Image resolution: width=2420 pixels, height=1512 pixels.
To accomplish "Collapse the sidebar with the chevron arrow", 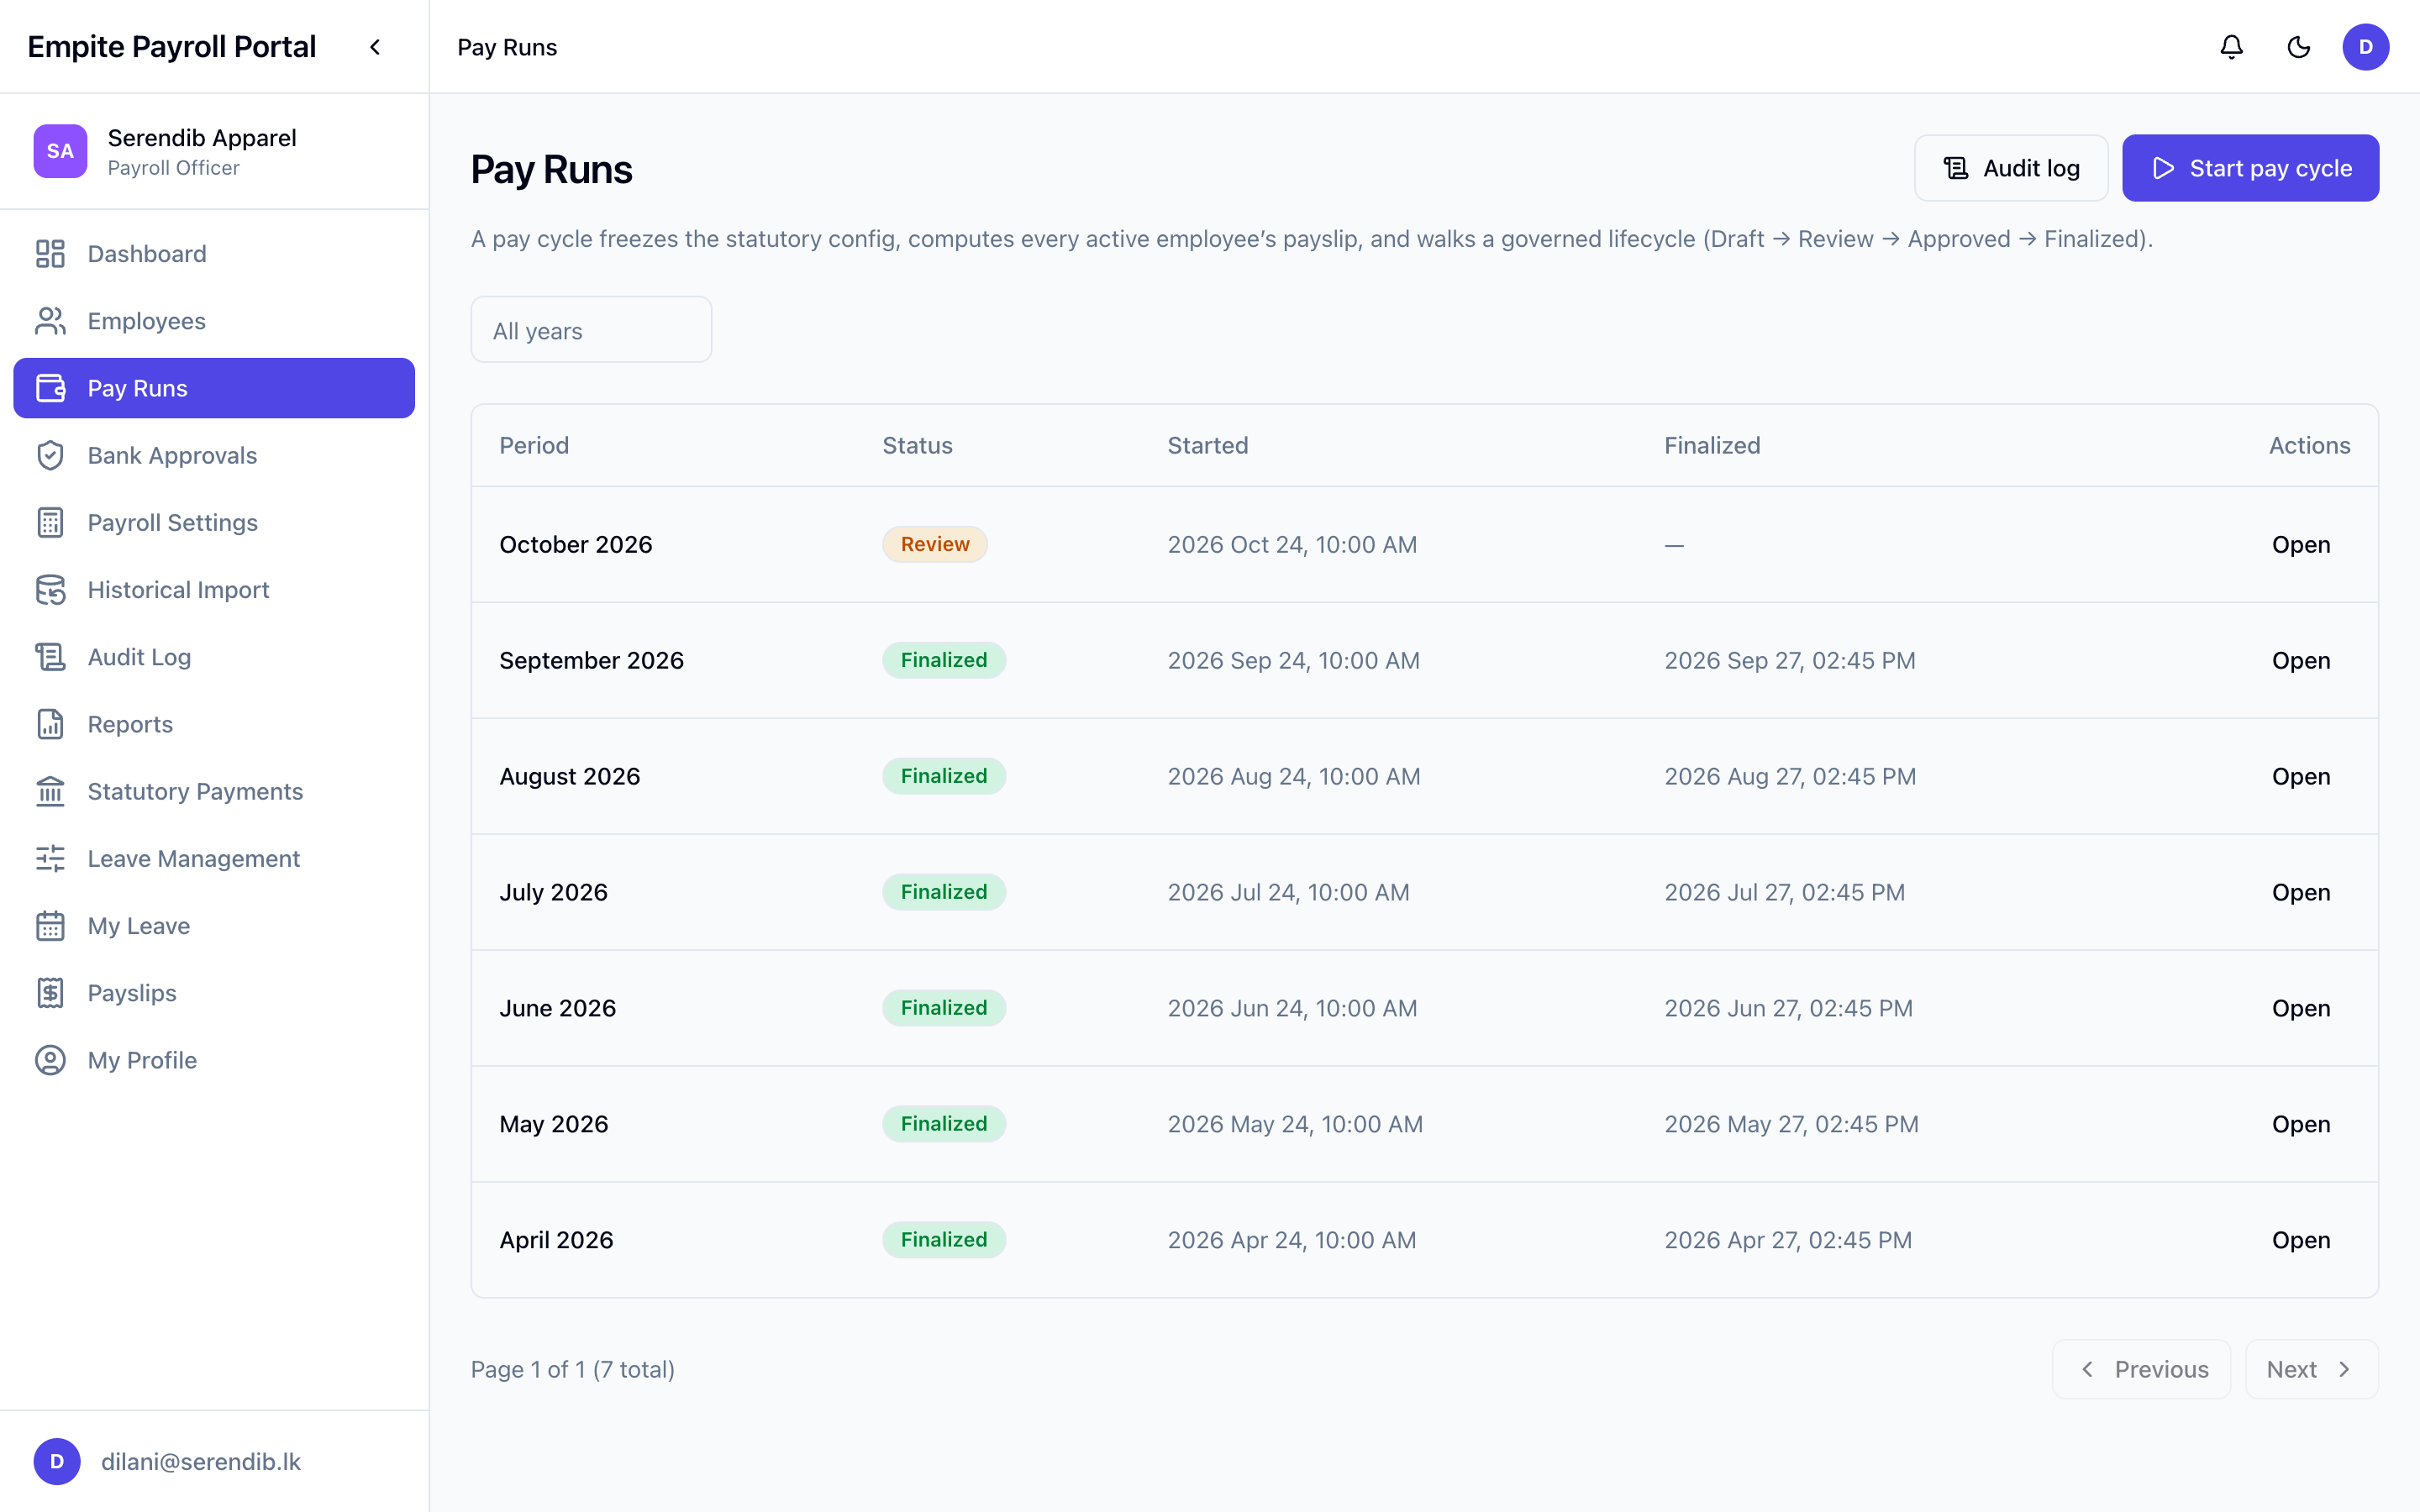I will point(375,47).
